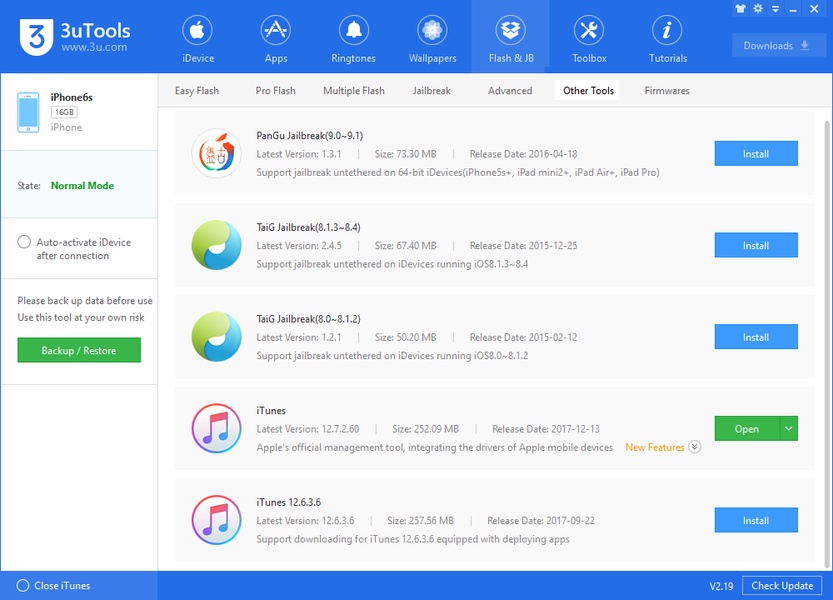The height and width of the screenshot is (600, 833).
Task: Open the Wallpapers section icon
Action: coord(432,31)
